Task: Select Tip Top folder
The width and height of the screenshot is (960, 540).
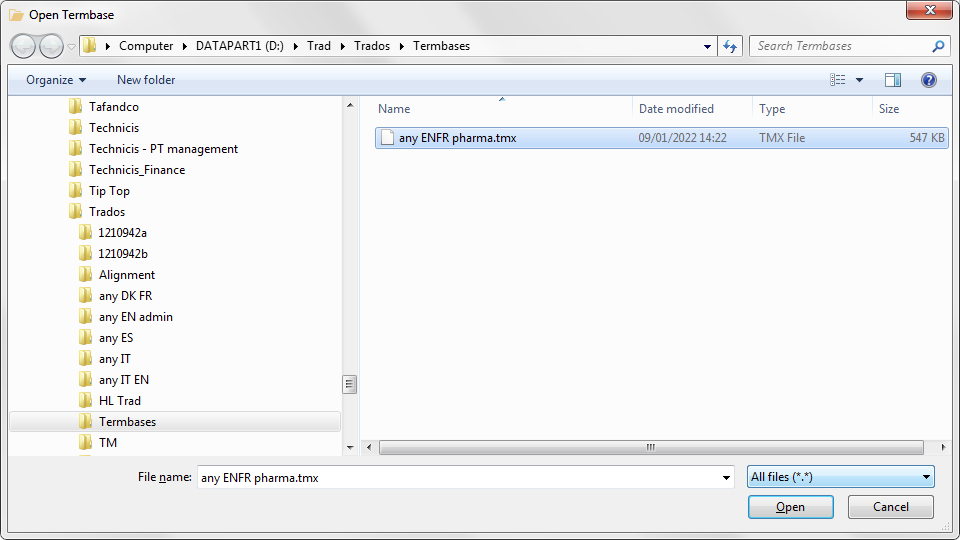Action: (109, 190)
